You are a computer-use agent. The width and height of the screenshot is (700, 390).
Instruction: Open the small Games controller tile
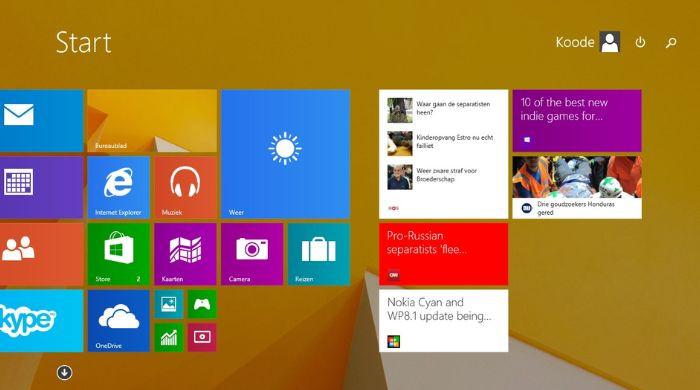point(202,304)
